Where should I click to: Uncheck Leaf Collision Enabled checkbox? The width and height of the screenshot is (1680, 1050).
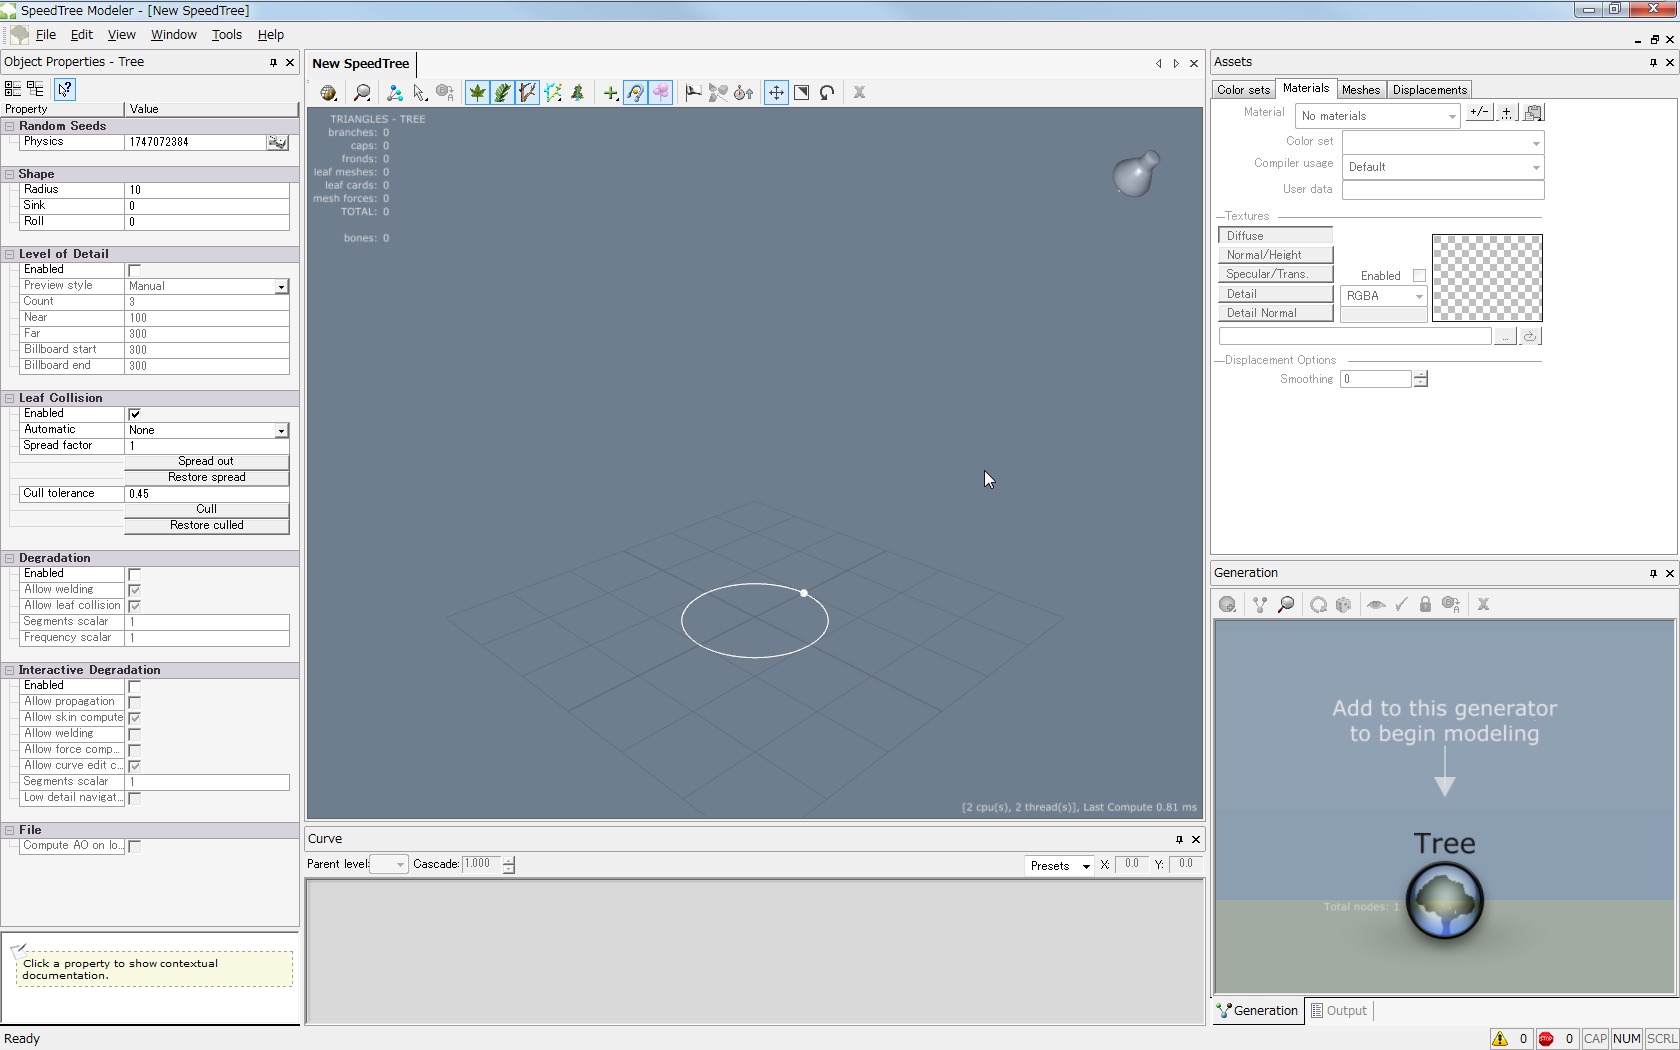[x=135, y=414]
